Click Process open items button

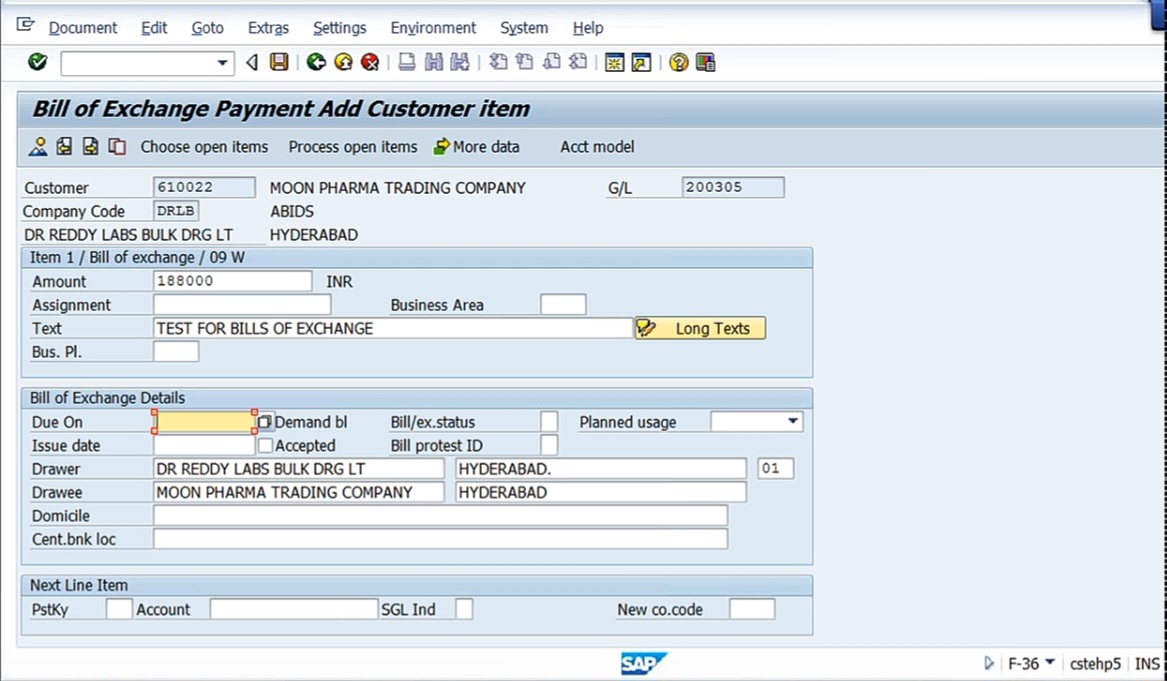coord(353,147)
